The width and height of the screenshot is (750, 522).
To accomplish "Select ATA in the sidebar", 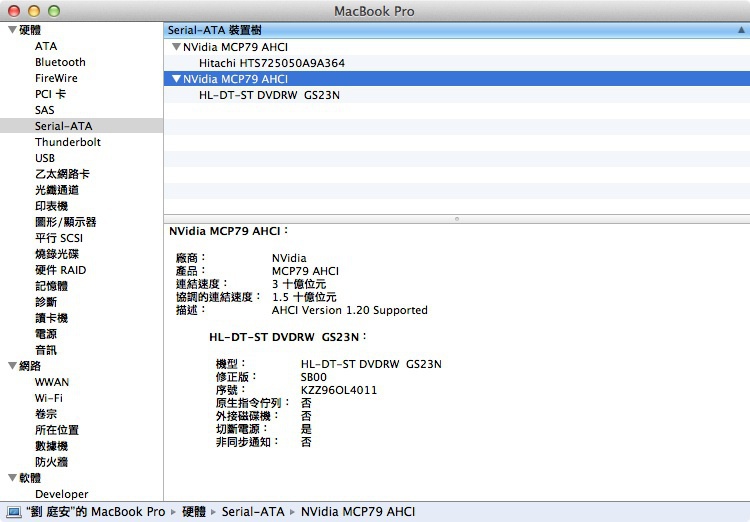I will click(x=46, y=46).
